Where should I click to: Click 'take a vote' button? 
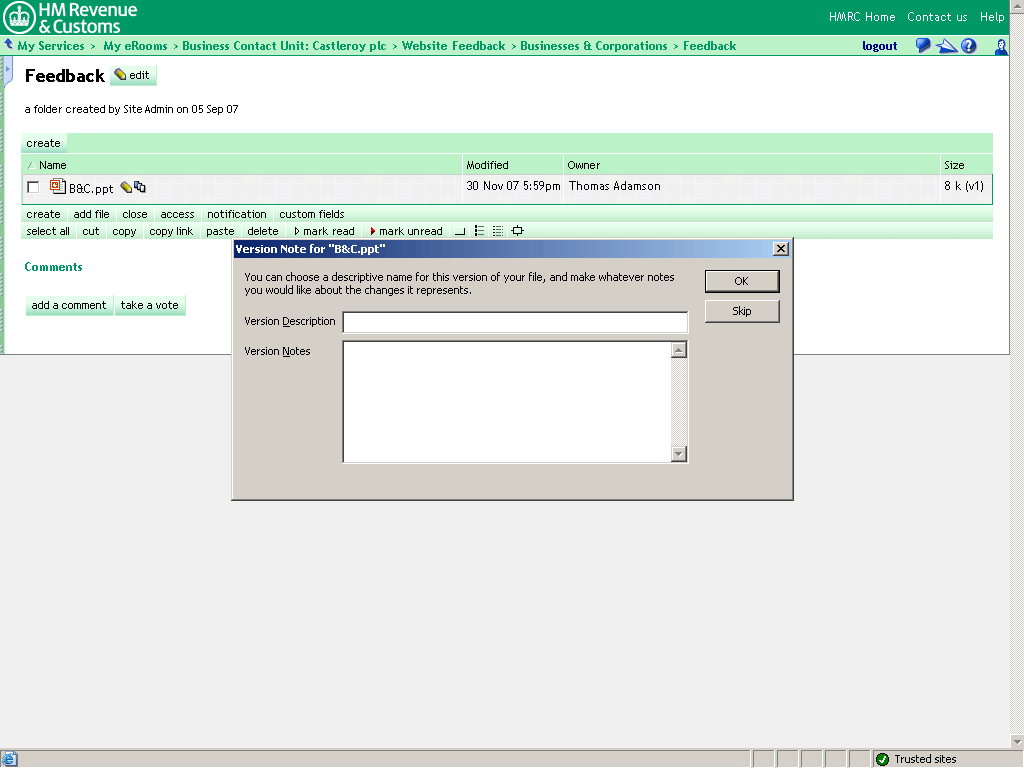pos(150,305)
